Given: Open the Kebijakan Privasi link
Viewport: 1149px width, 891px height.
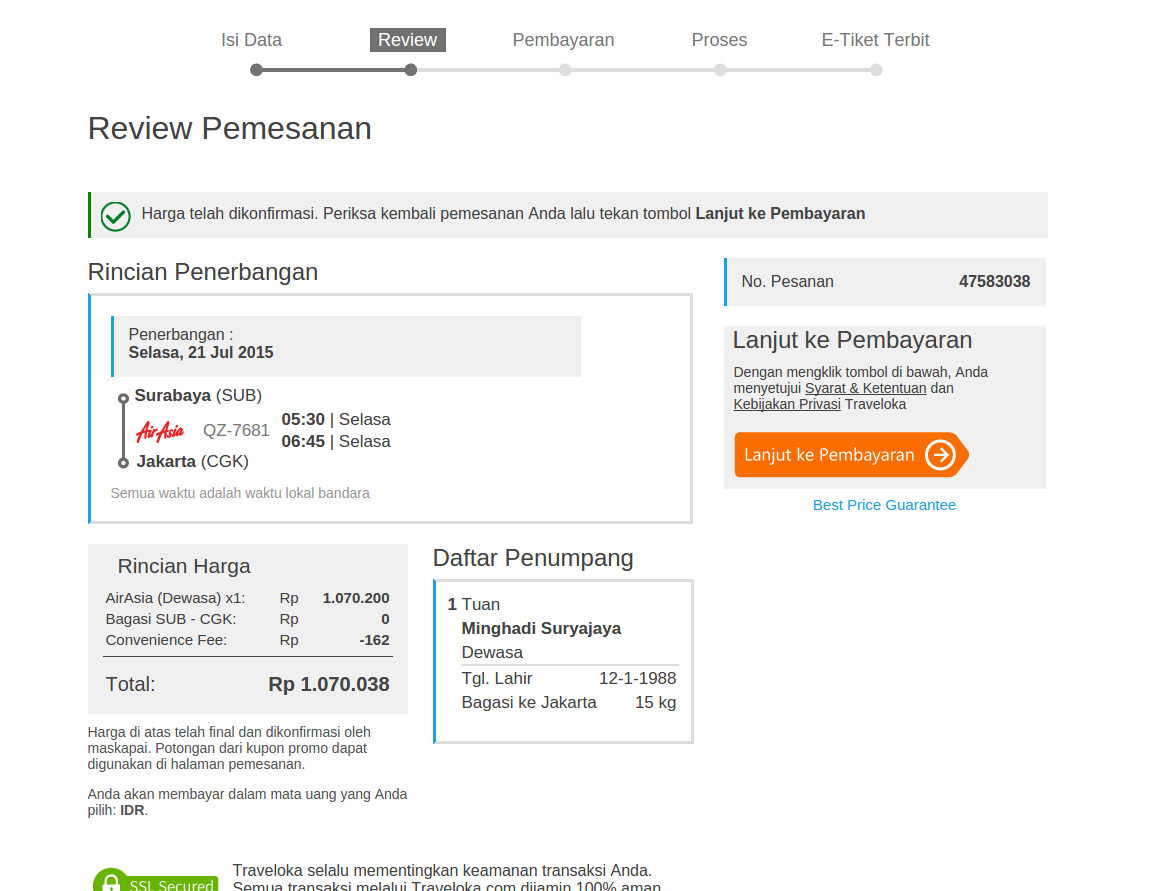Looking at the screenshot, I should [786, 404].
